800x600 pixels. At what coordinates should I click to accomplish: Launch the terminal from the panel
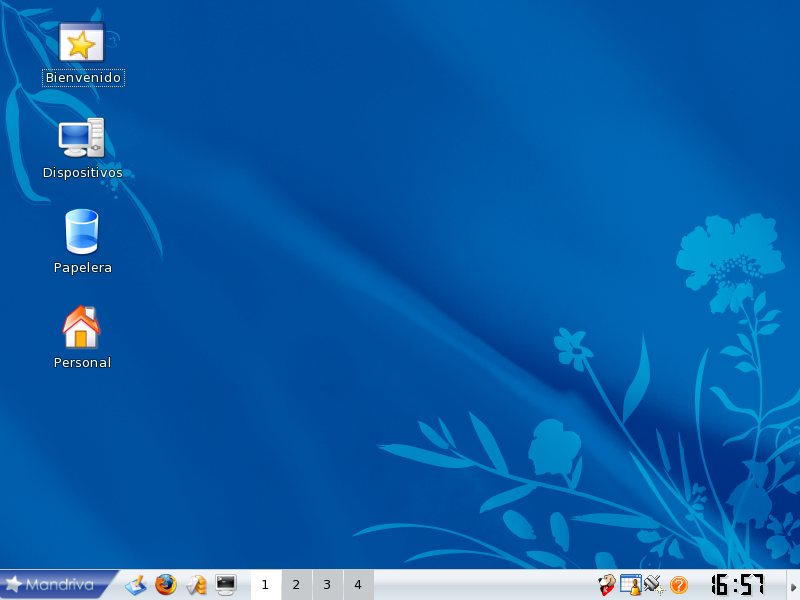tap(226, 585)
